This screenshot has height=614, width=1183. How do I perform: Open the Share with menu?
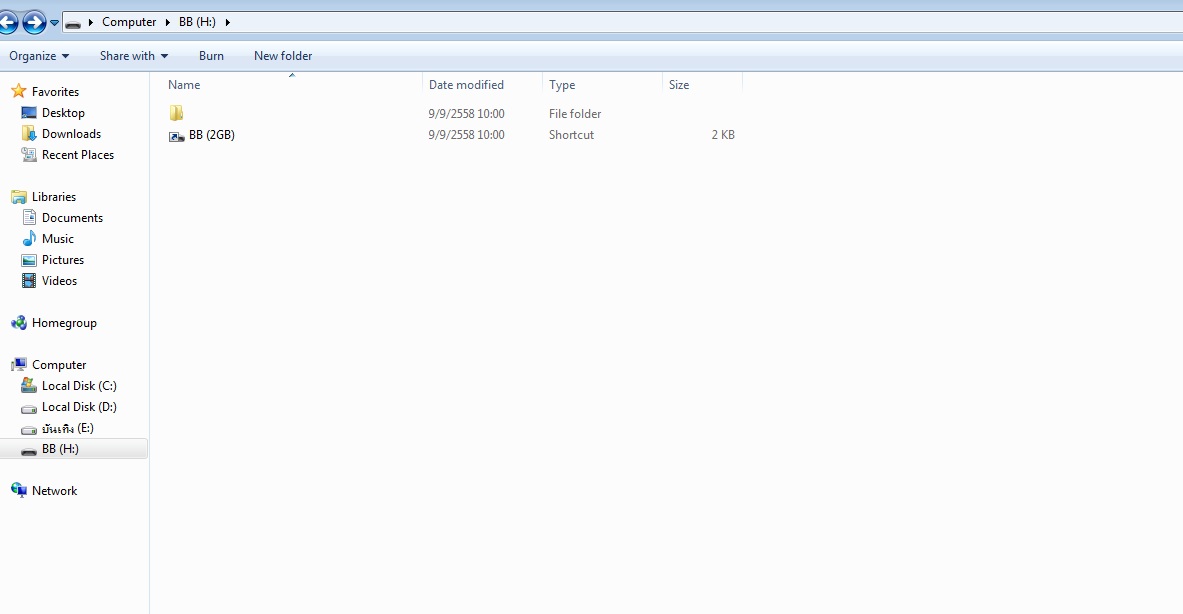pos(134,56)
